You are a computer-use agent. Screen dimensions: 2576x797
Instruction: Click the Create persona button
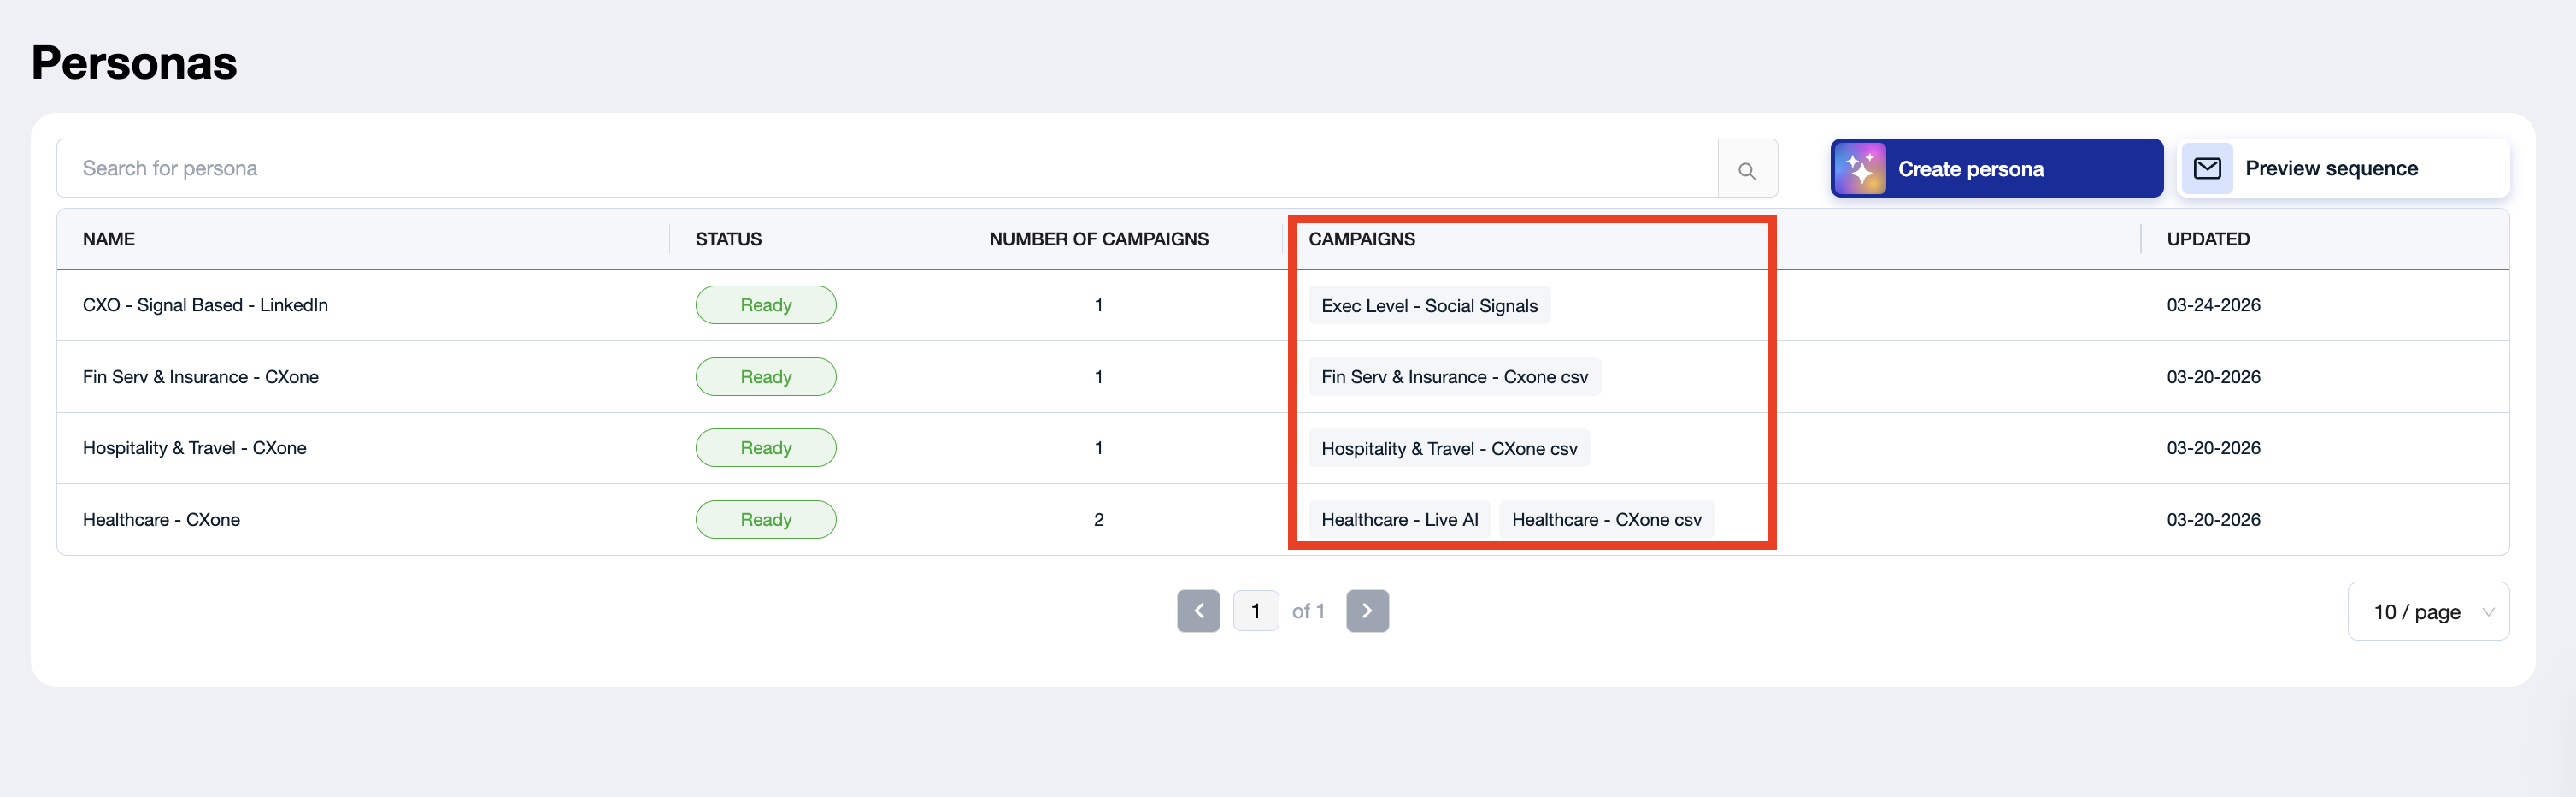pos(1996,168)
